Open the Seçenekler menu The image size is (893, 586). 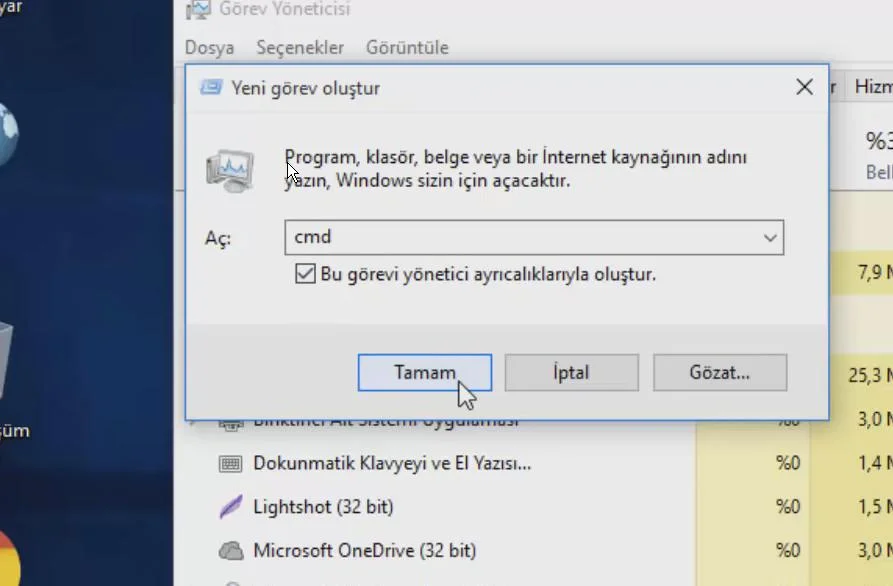[300, 48]
